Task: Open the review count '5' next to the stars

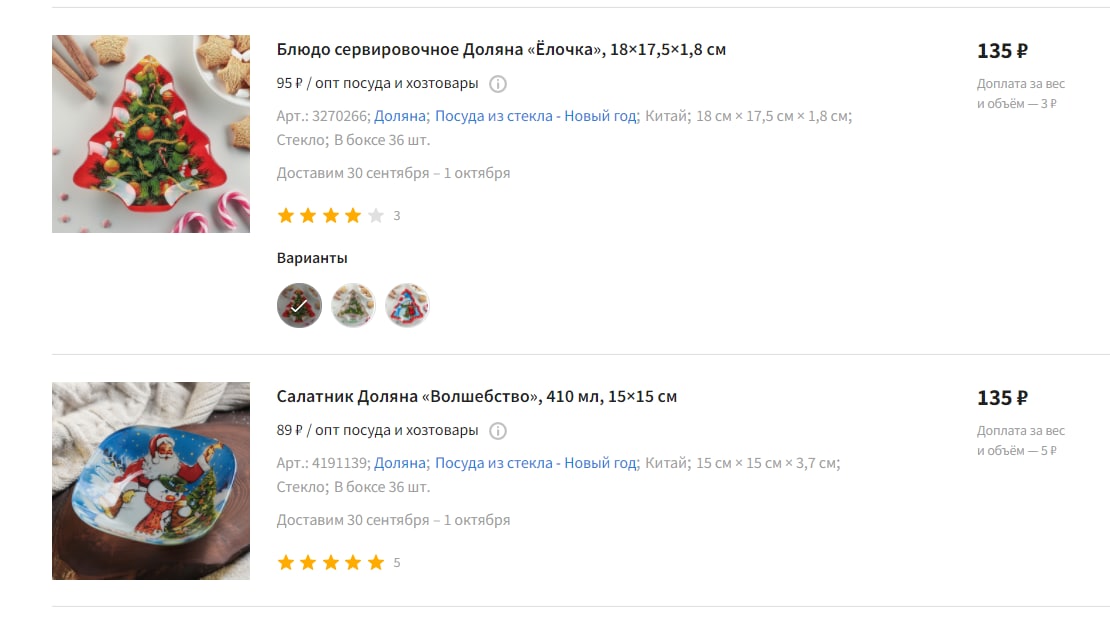Action: point(396,563)
